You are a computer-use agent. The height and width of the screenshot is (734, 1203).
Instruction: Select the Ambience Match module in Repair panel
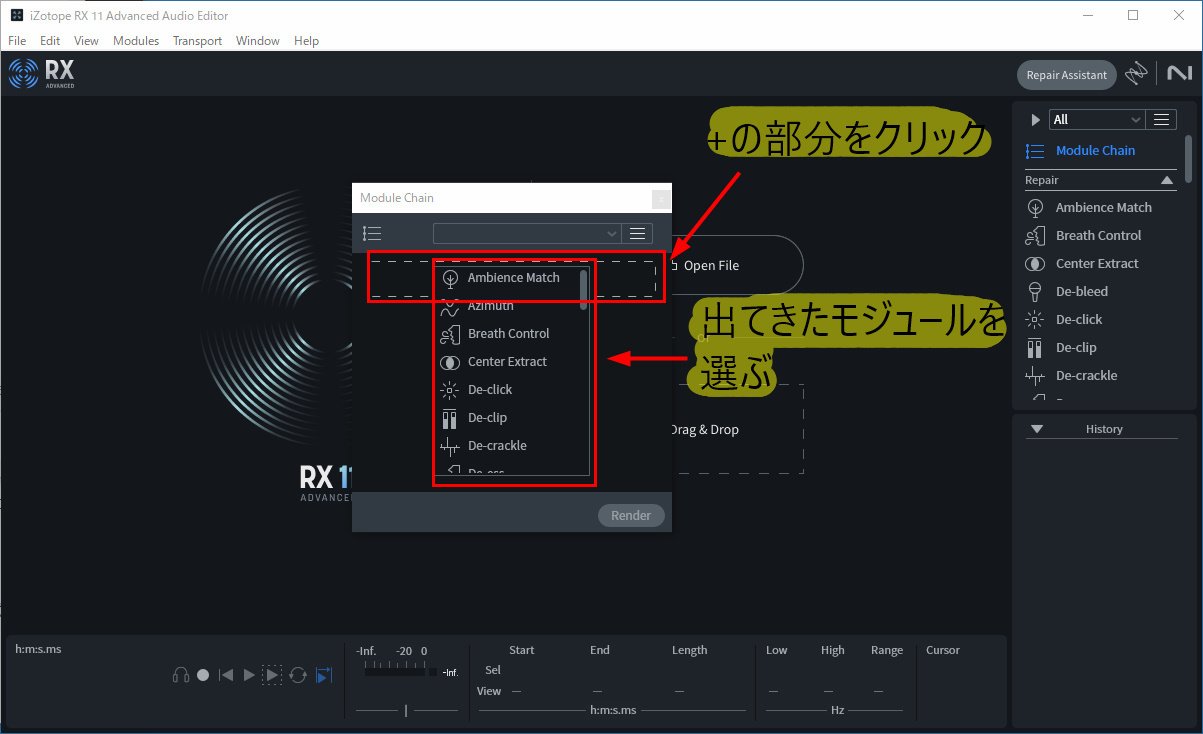tap(1105, 207)
